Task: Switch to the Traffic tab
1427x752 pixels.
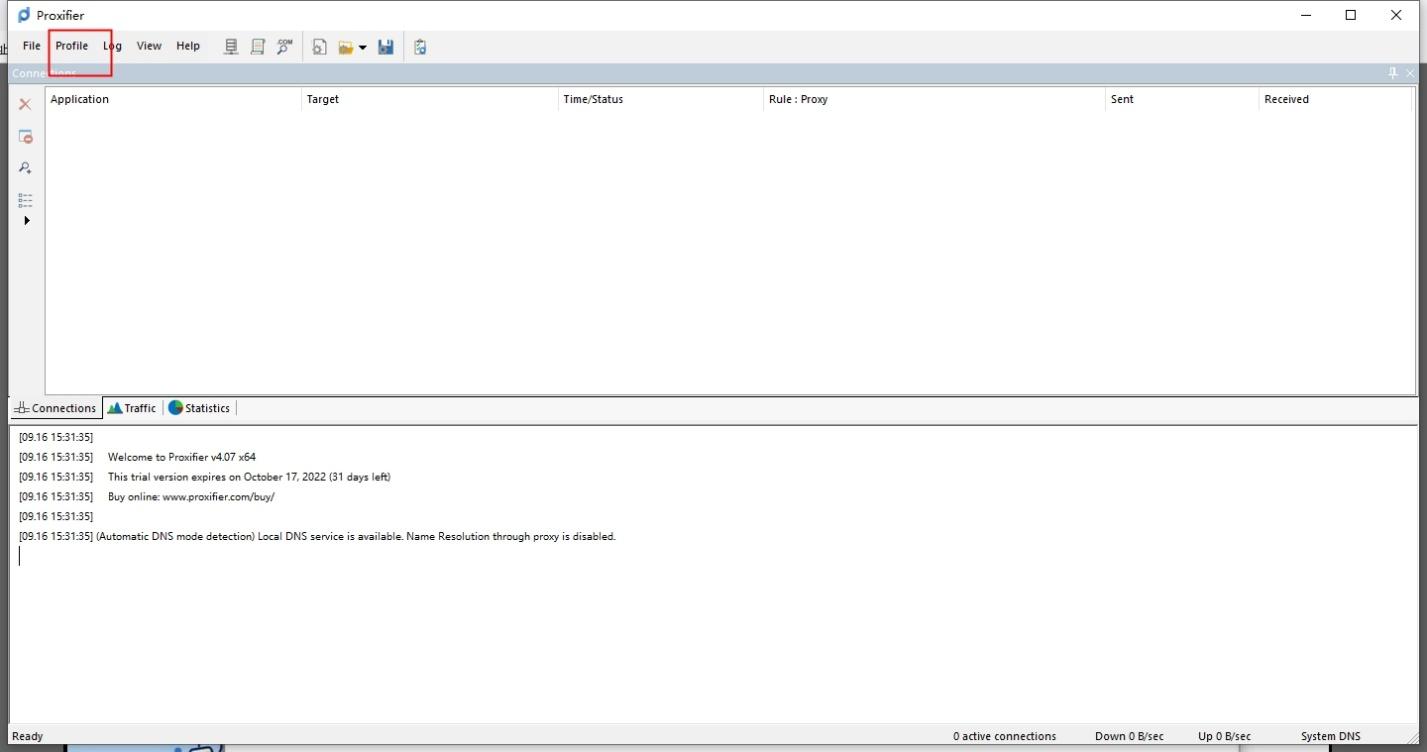Action: [x=131, y=407]
